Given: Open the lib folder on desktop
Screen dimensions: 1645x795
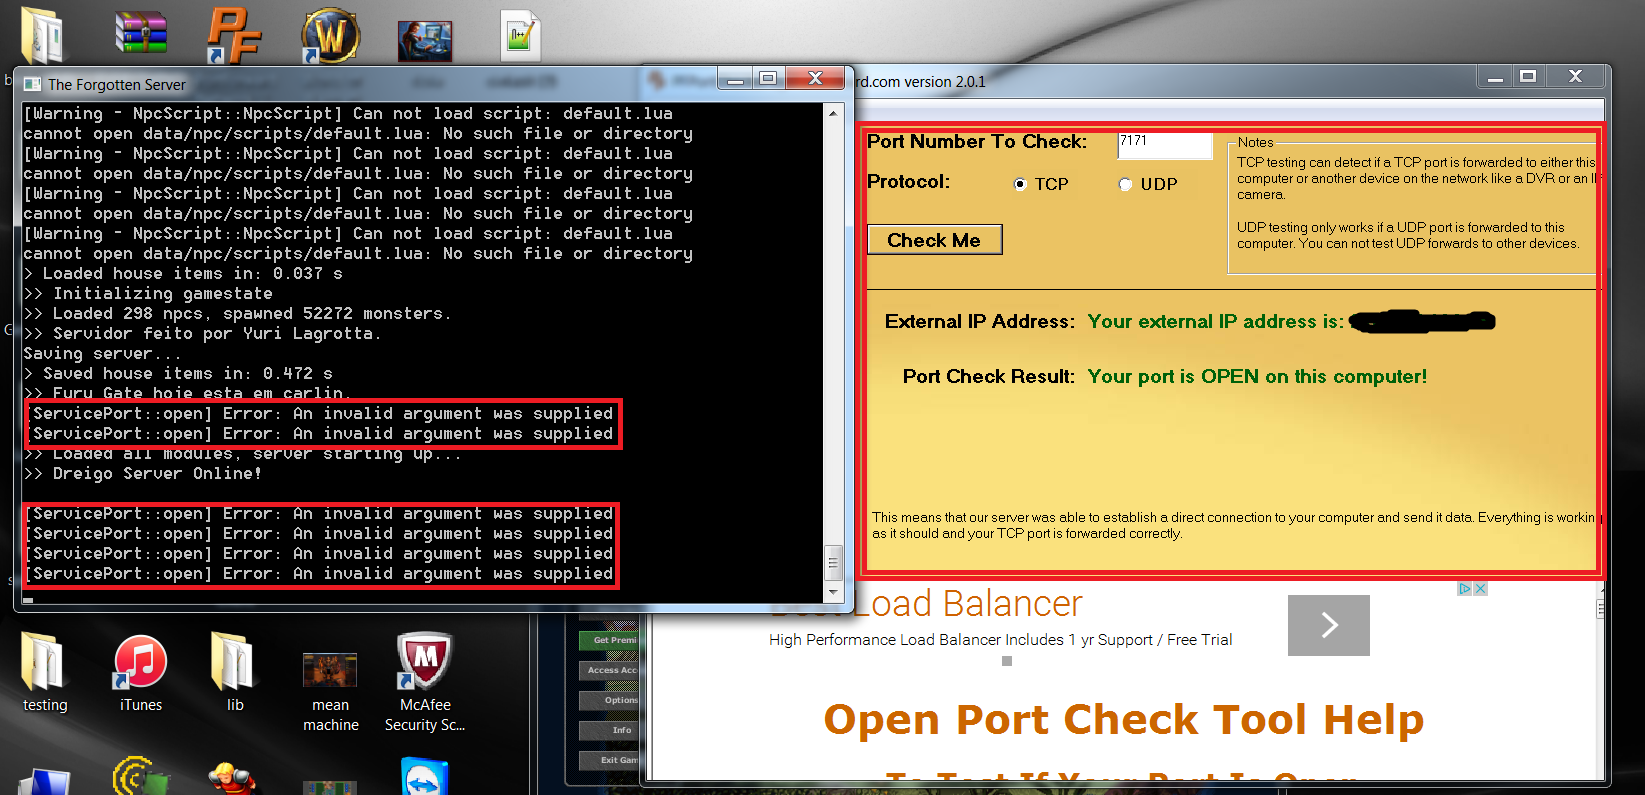Looking at the screenshot, I should pyautogui.click(x=235, y=673).
